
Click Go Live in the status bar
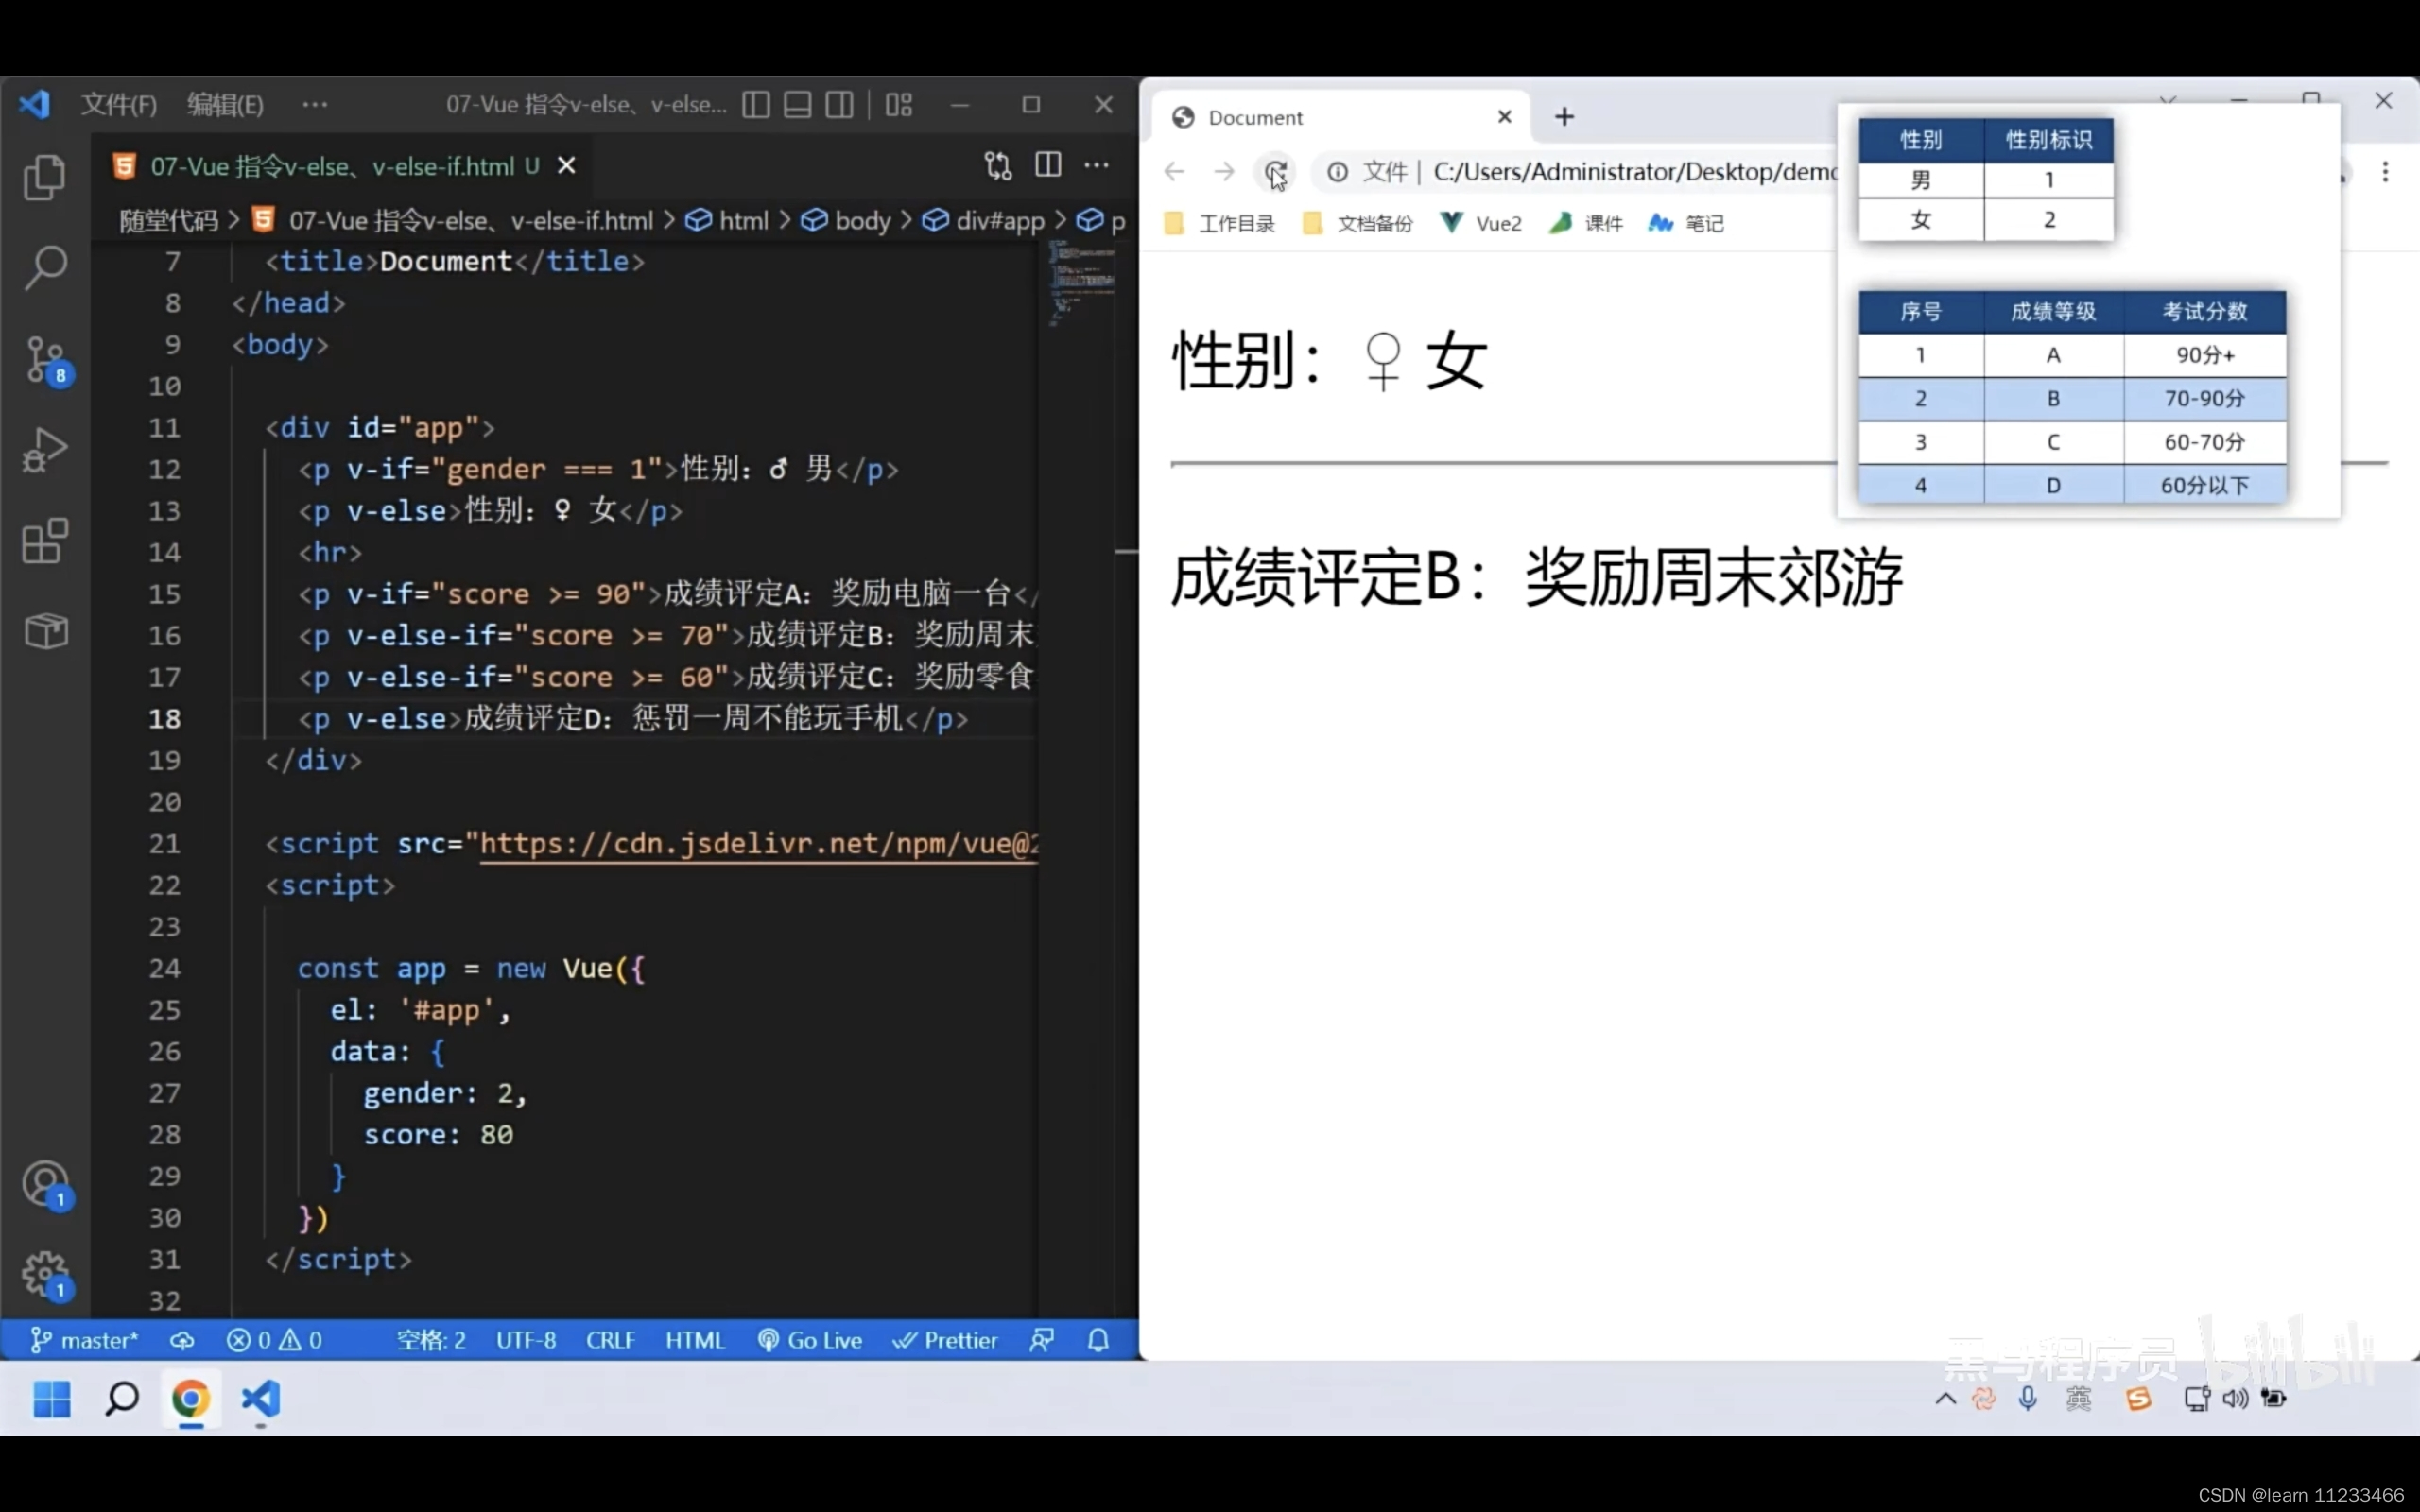pyautogui.click(x=810, y=1340)
